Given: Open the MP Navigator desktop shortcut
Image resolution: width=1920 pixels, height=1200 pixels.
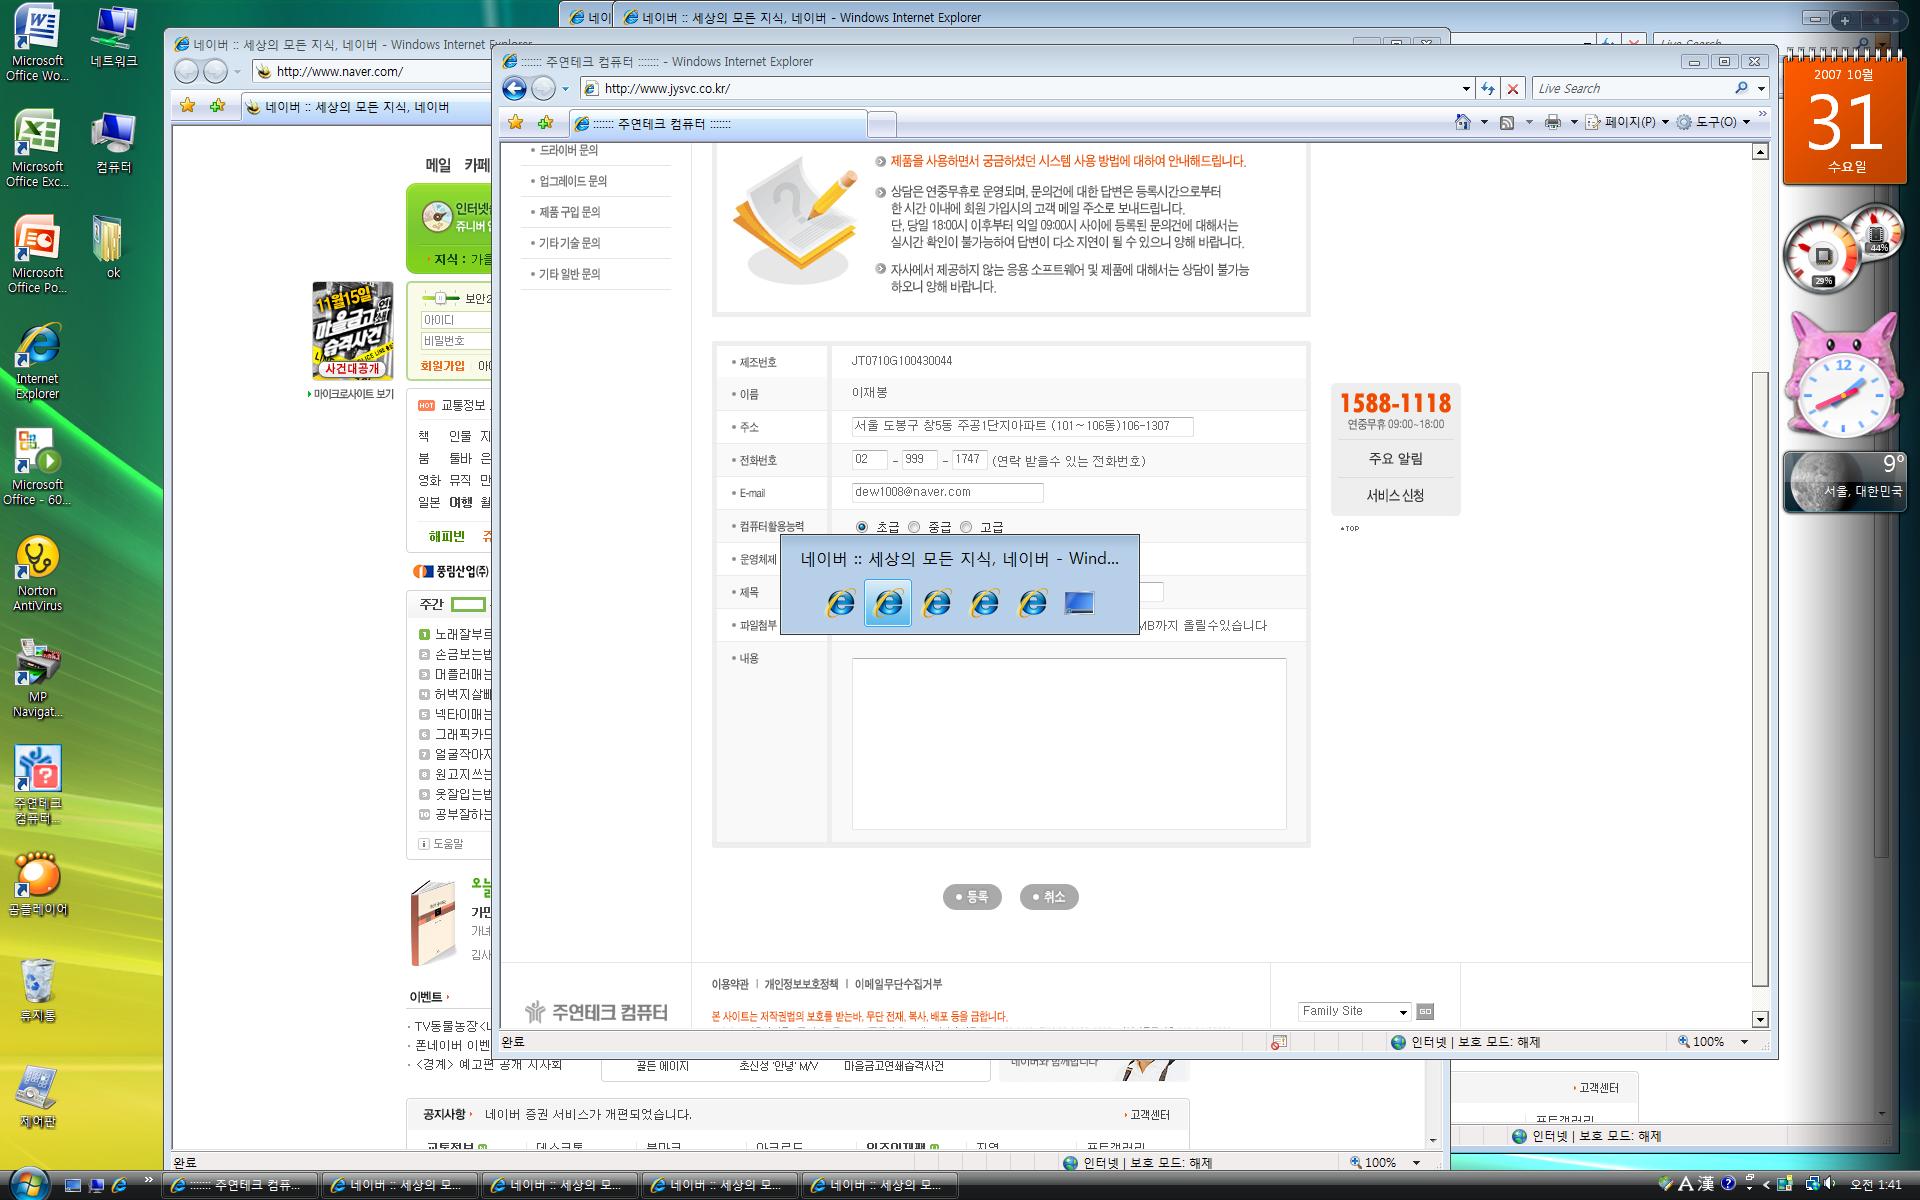Looking at the screenshot, I should pyautogui.click(x=37, y=679).
